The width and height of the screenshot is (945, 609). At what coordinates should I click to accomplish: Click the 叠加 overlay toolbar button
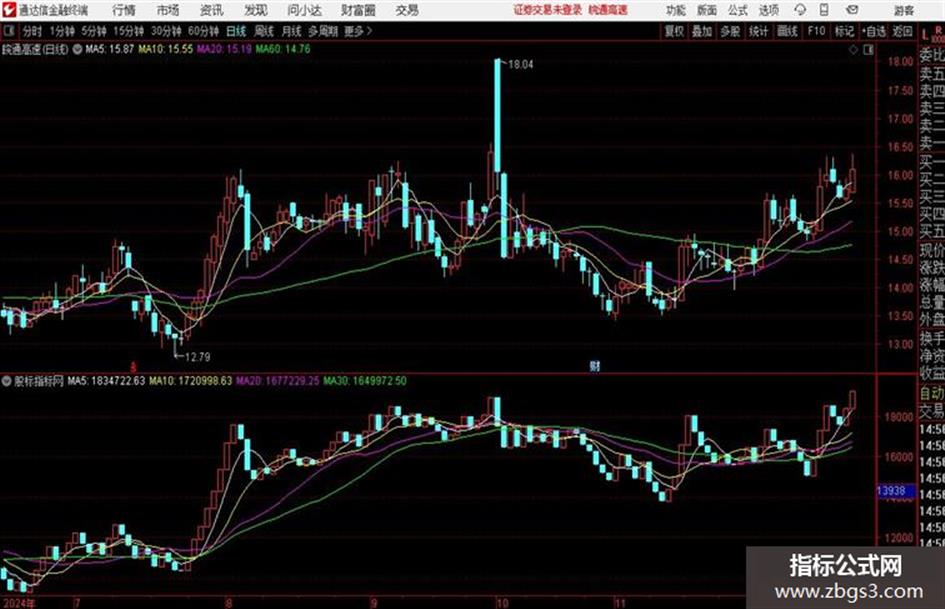[x=702, y=31]
